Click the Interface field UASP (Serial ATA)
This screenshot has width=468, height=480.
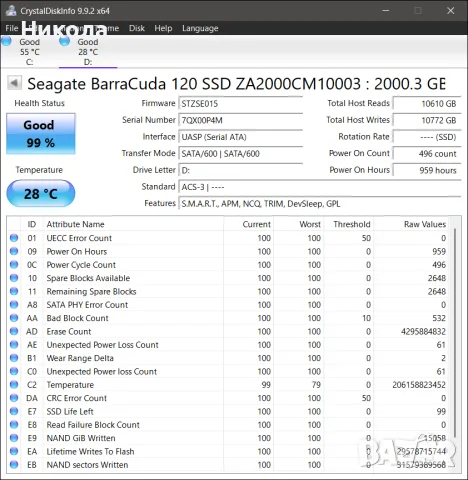click(241, 137)
